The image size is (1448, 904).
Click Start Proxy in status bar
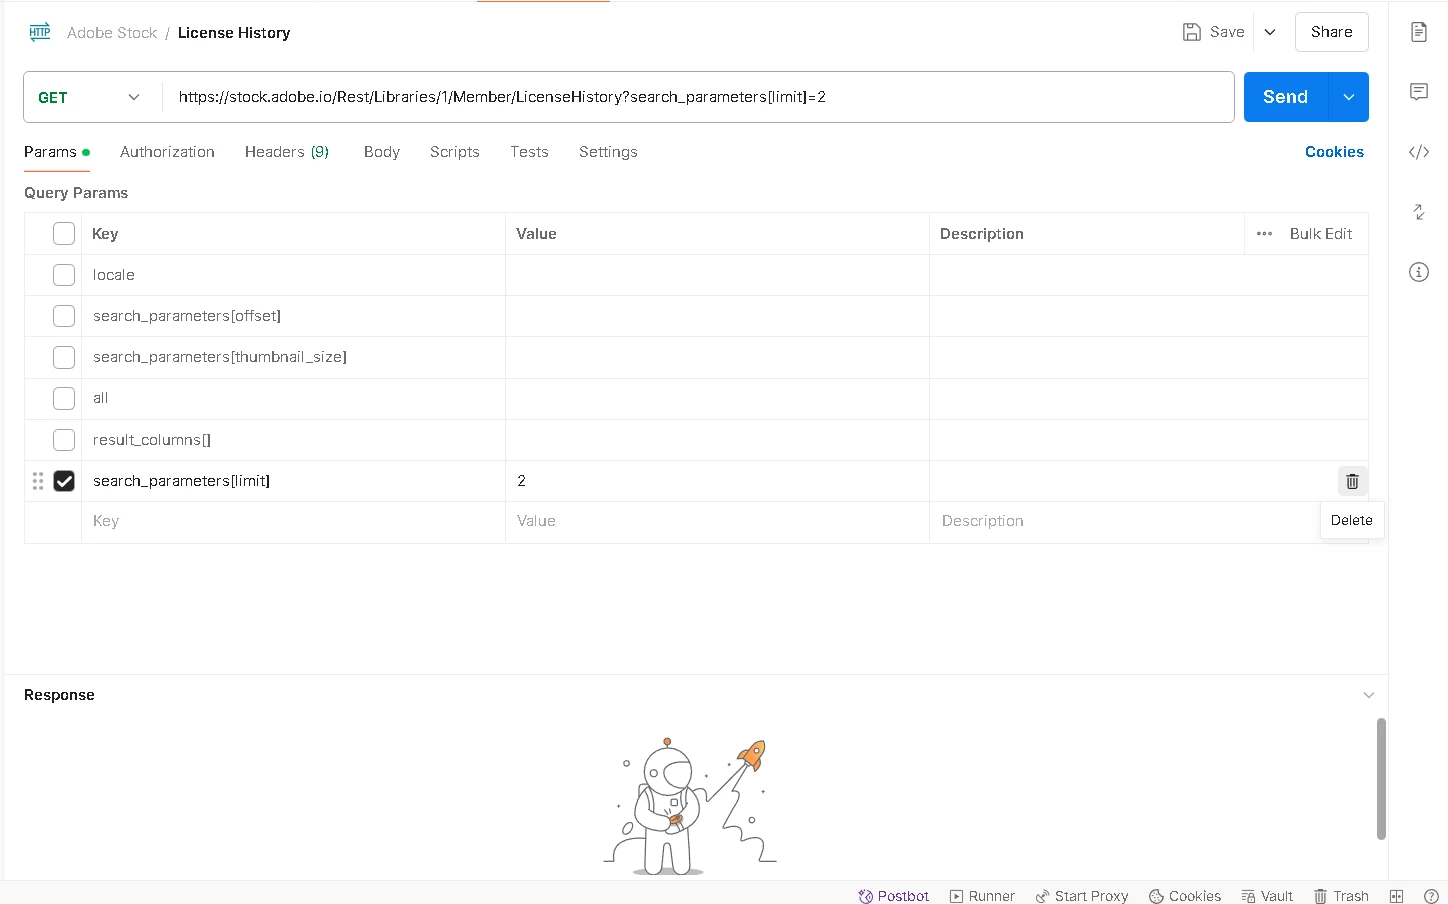point(1082,896)
